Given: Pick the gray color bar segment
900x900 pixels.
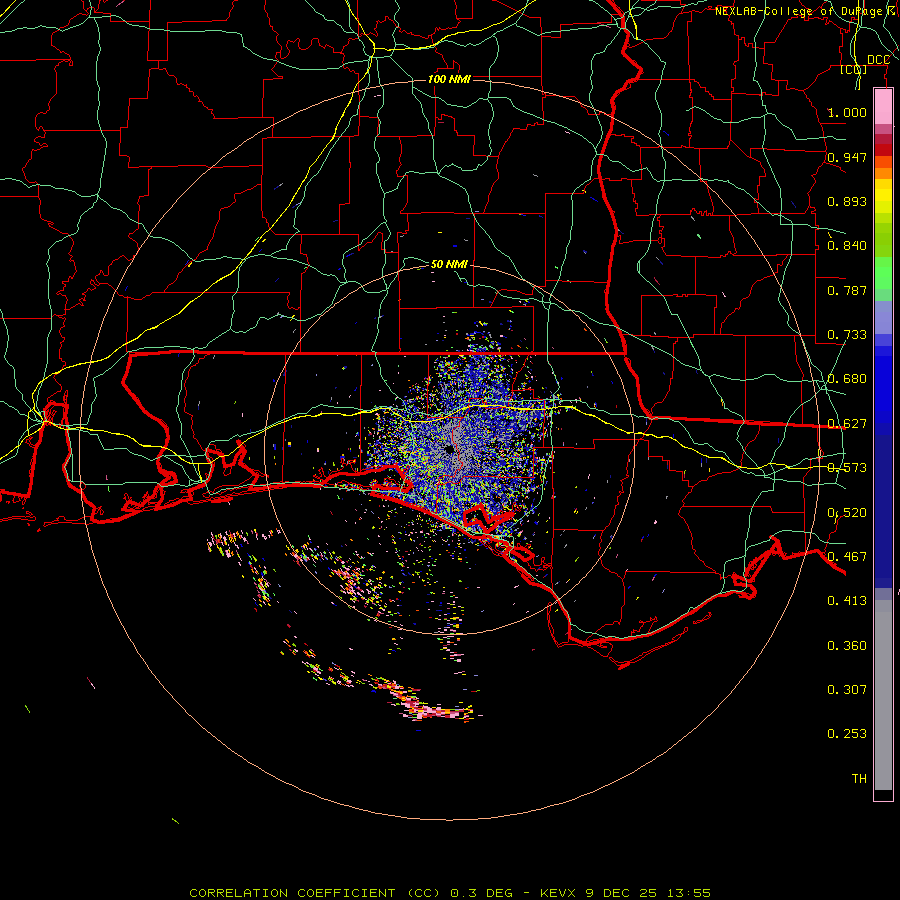Looking at the screenshot, I should (883, 695).
